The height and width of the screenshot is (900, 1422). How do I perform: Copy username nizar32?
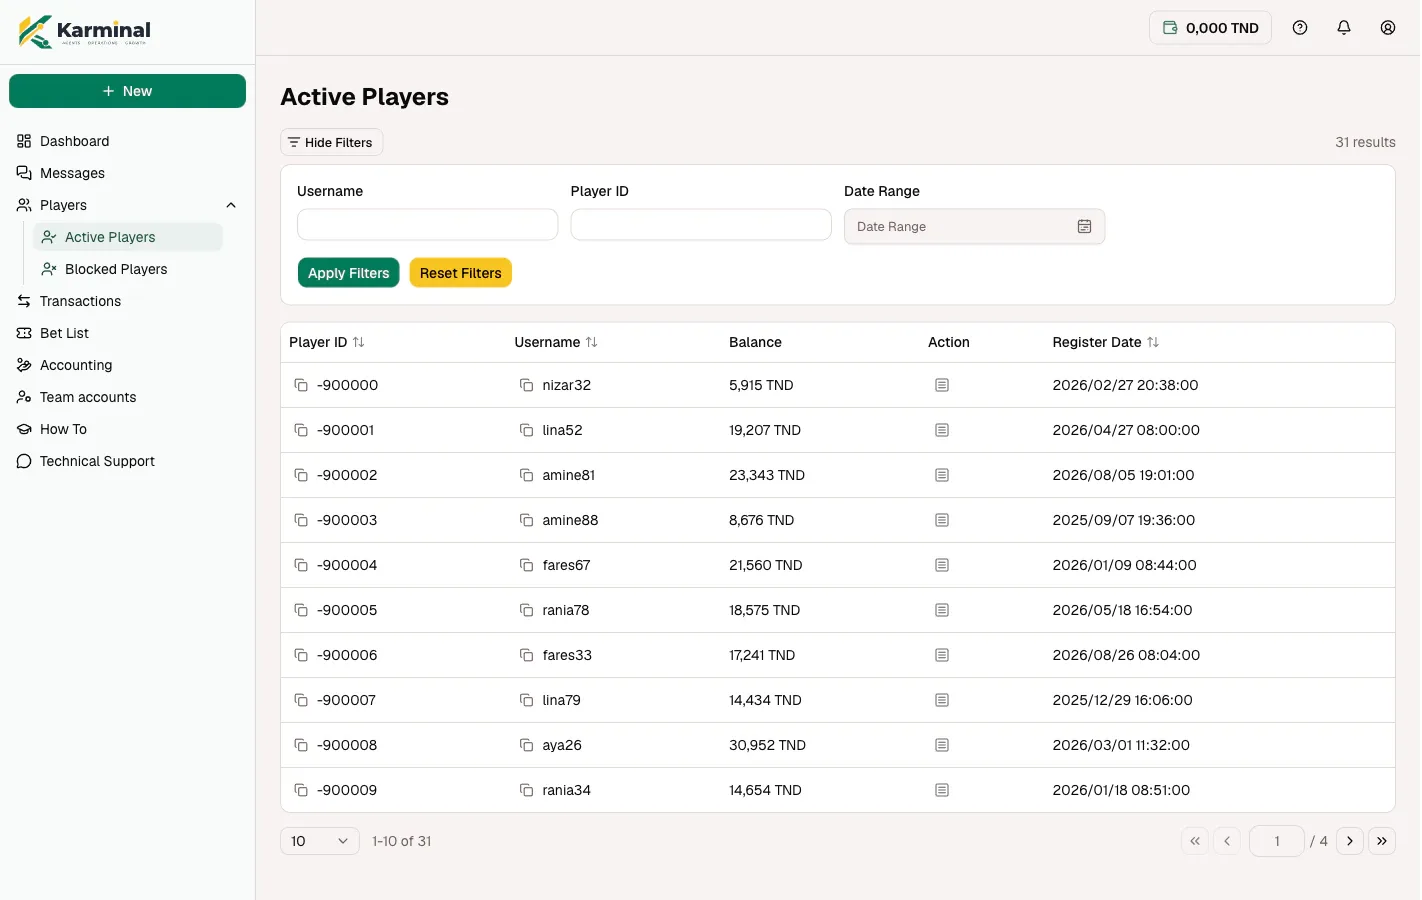(526, 385)
